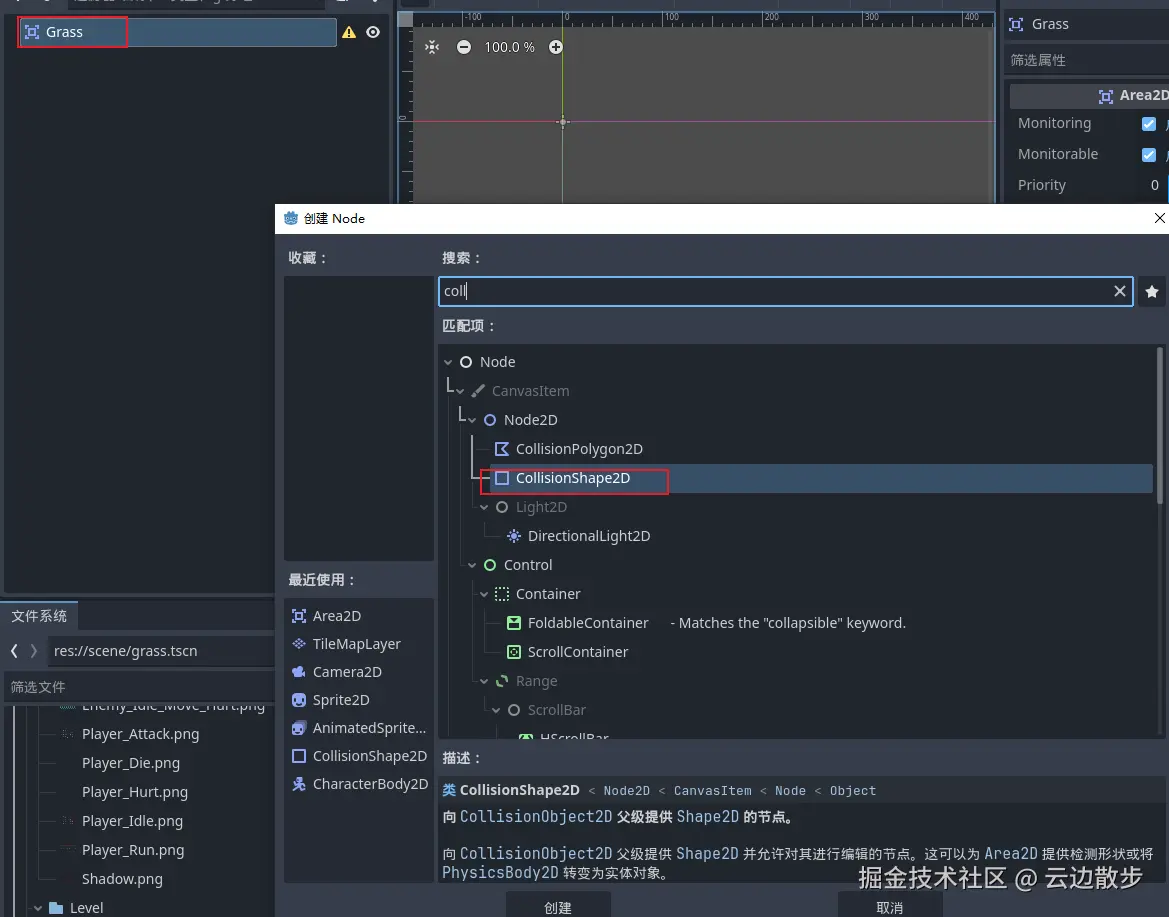
Task: Pick CollisionShape2D from recently used list
Action: (x=359, y=756)
